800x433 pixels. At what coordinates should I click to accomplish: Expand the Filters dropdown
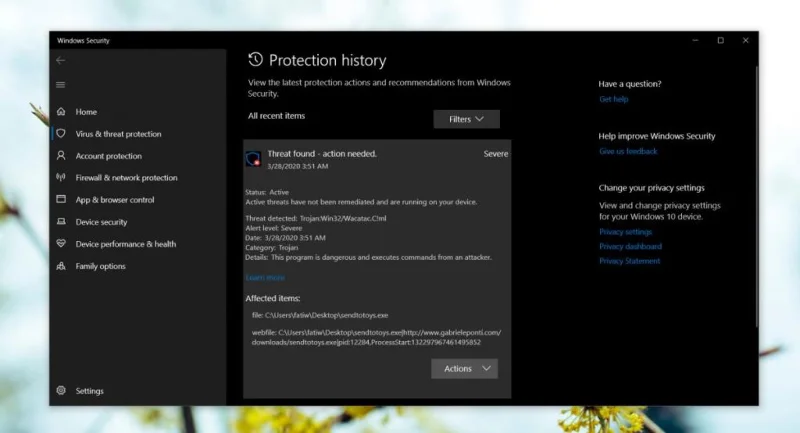466,119
